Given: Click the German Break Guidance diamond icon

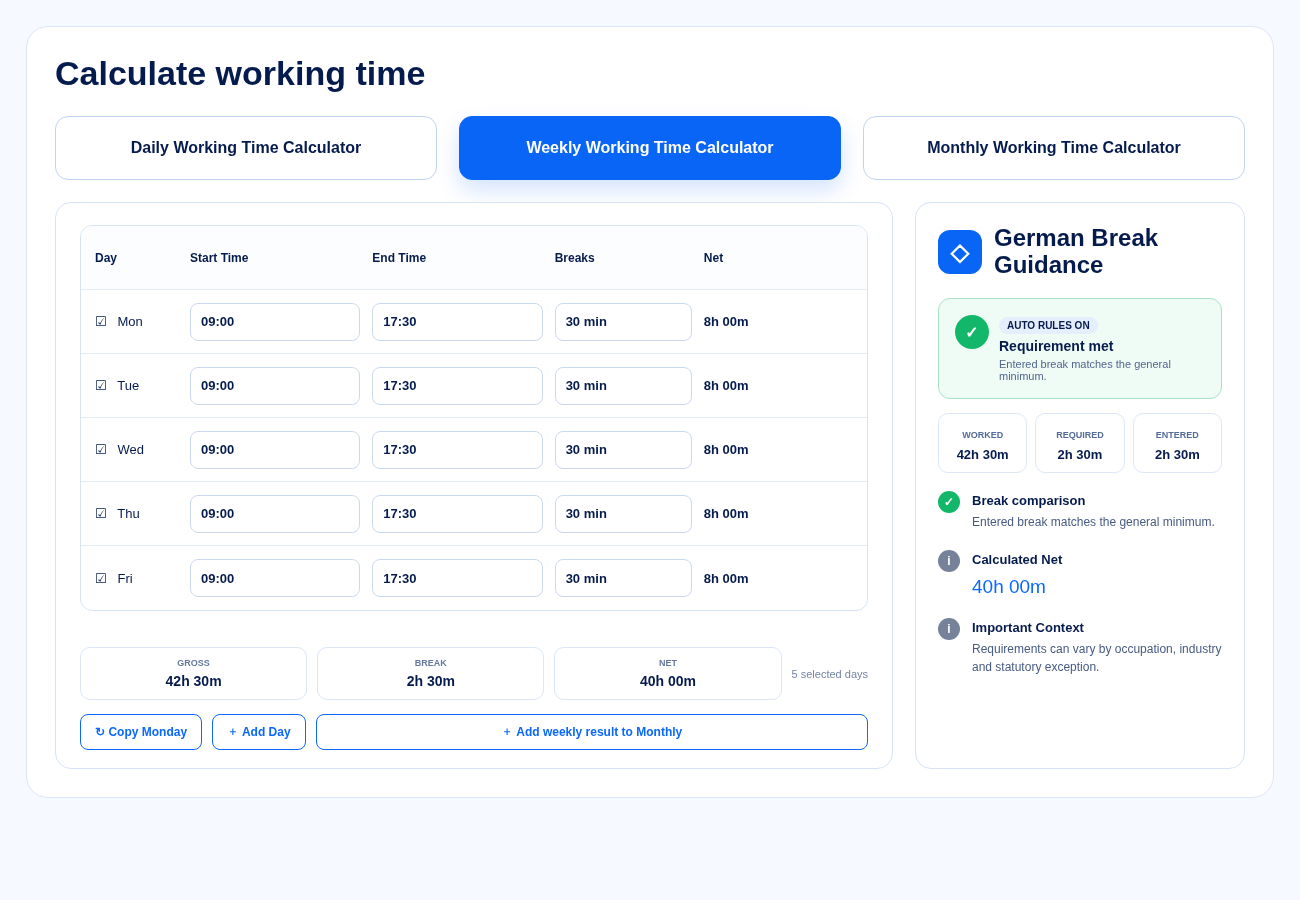Looking at the screenshot, I should (x=960, y=252).
